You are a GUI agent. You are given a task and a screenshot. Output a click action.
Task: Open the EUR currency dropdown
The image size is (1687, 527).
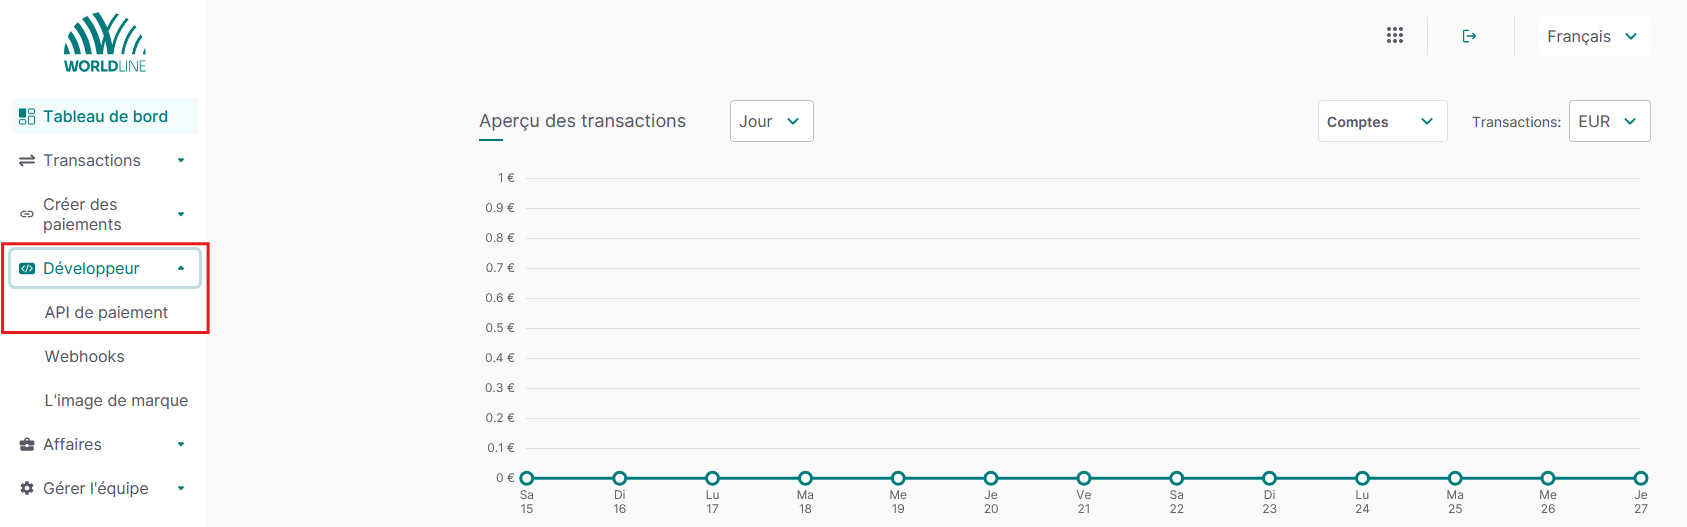pos(1608,121)
